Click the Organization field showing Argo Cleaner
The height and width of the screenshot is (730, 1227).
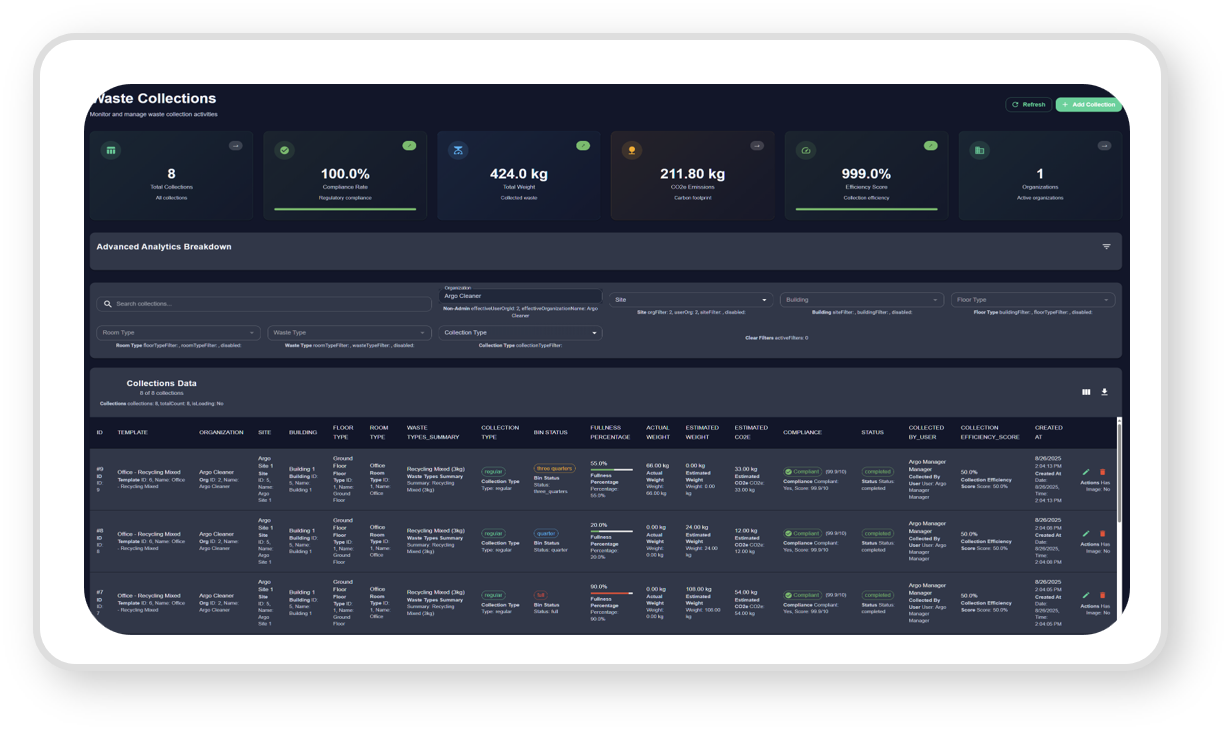520,295
